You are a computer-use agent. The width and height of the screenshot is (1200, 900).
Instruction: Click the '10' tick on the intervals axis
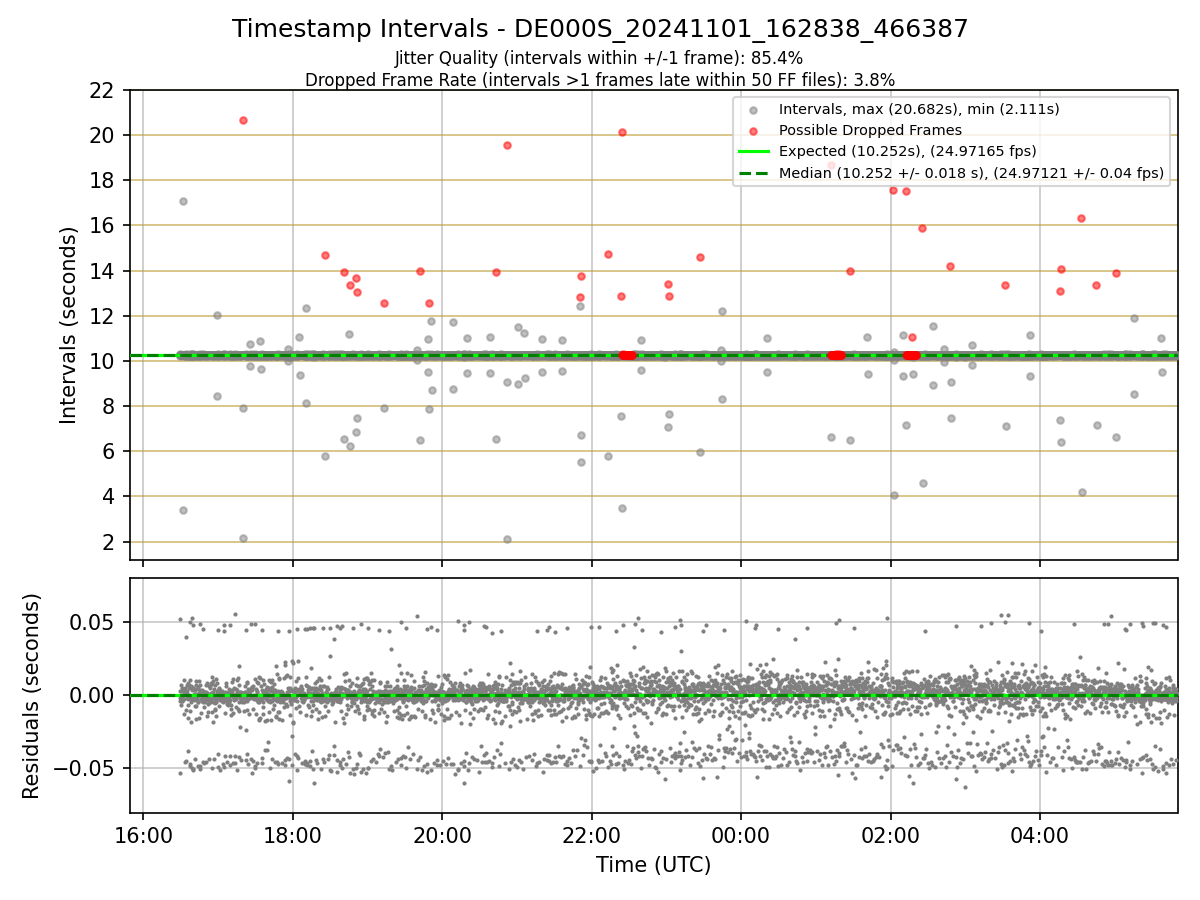pos(102,361)
